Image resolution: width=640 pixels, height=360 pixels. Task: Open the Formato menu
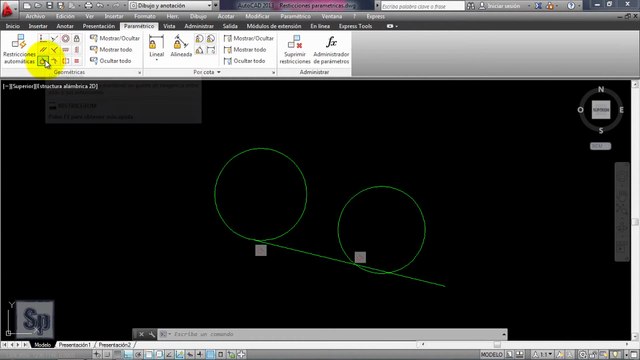[x=145, y=16]
